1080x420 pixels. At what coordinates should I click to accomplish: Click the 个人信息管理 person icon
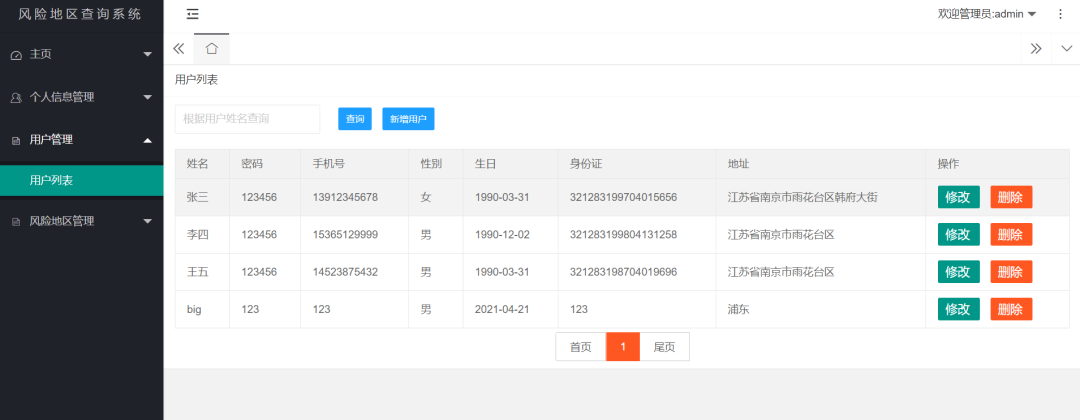coord(17,98)
